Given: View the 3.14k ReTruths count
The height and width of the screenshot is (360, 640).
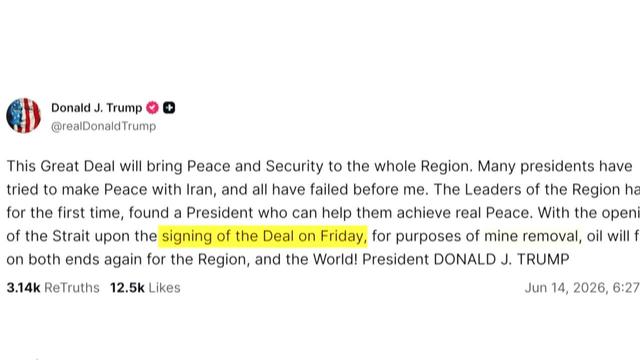Looking at the screenshot, I should [x=23, y=288].
